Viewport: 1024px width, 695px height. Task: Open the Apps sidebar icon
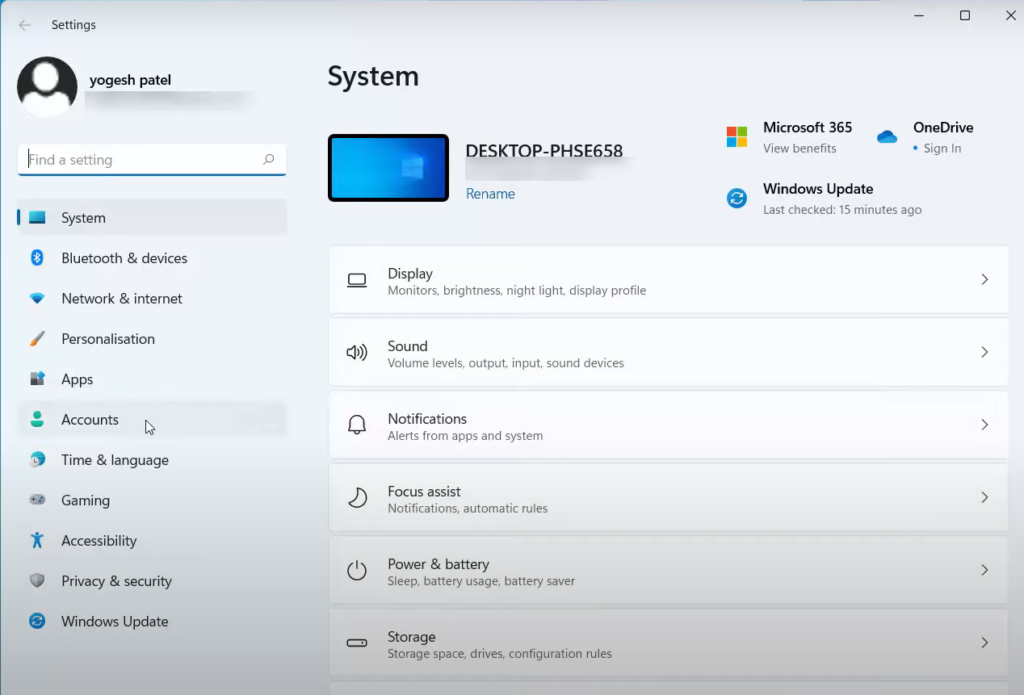pos(37,379)
